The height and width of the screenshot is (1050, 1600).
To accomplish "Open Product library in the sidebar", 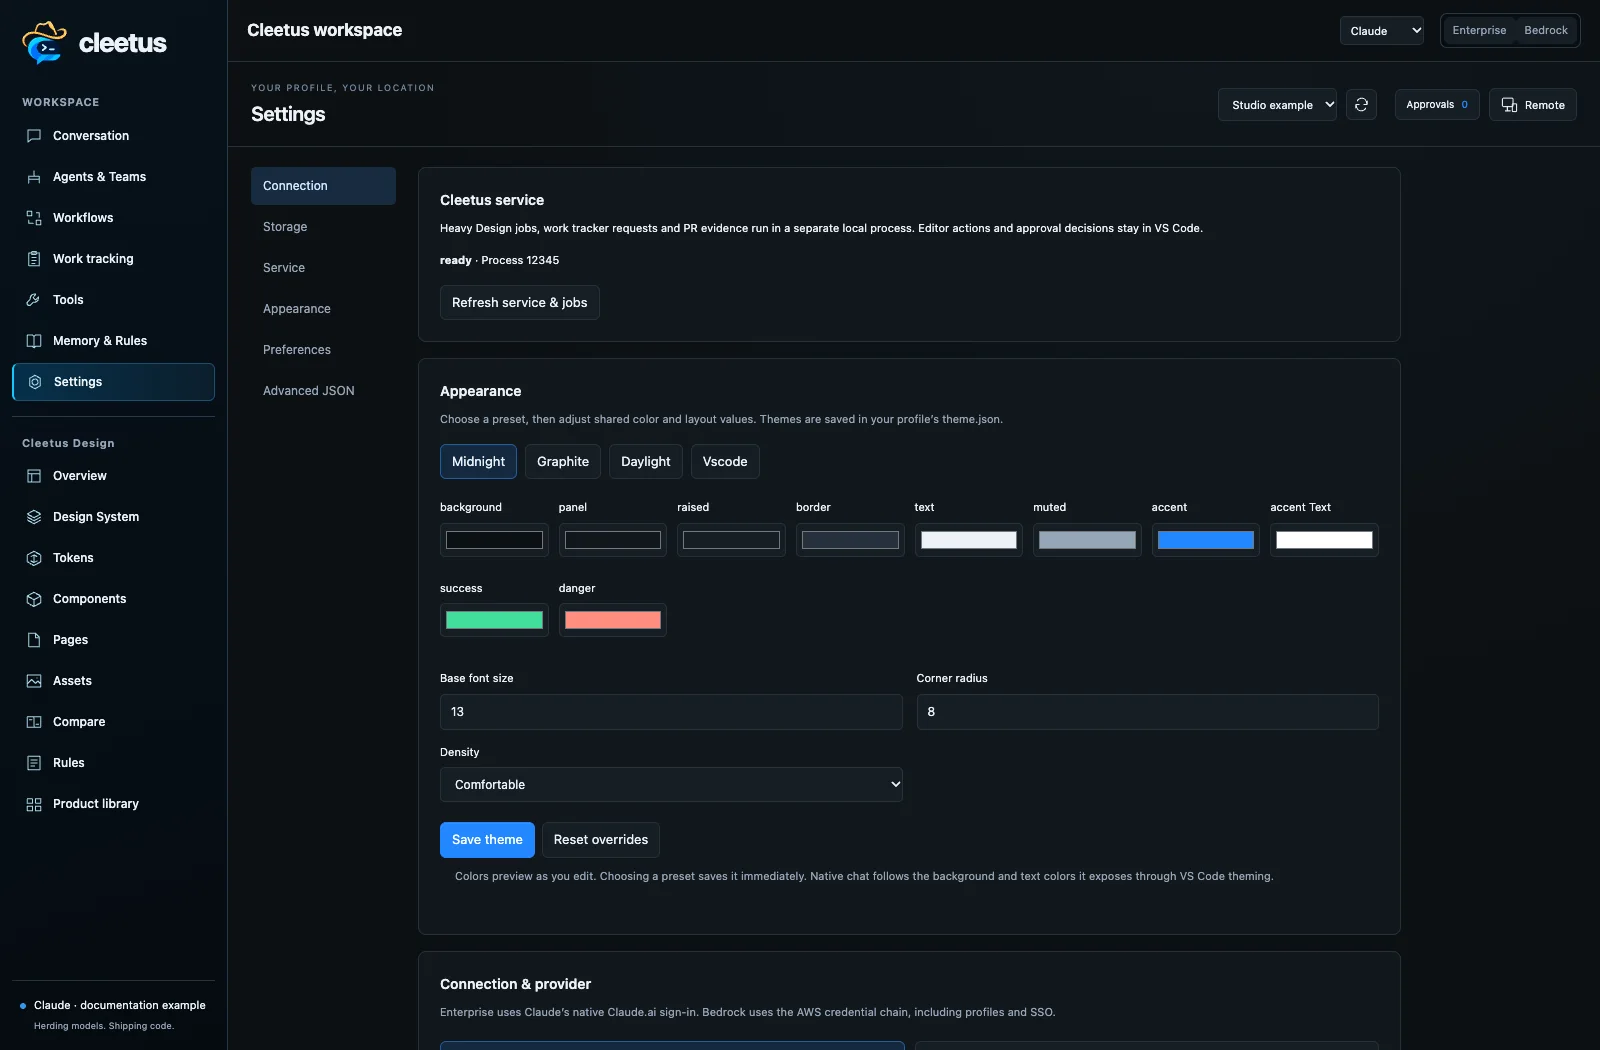I will [x=113, y=804].
